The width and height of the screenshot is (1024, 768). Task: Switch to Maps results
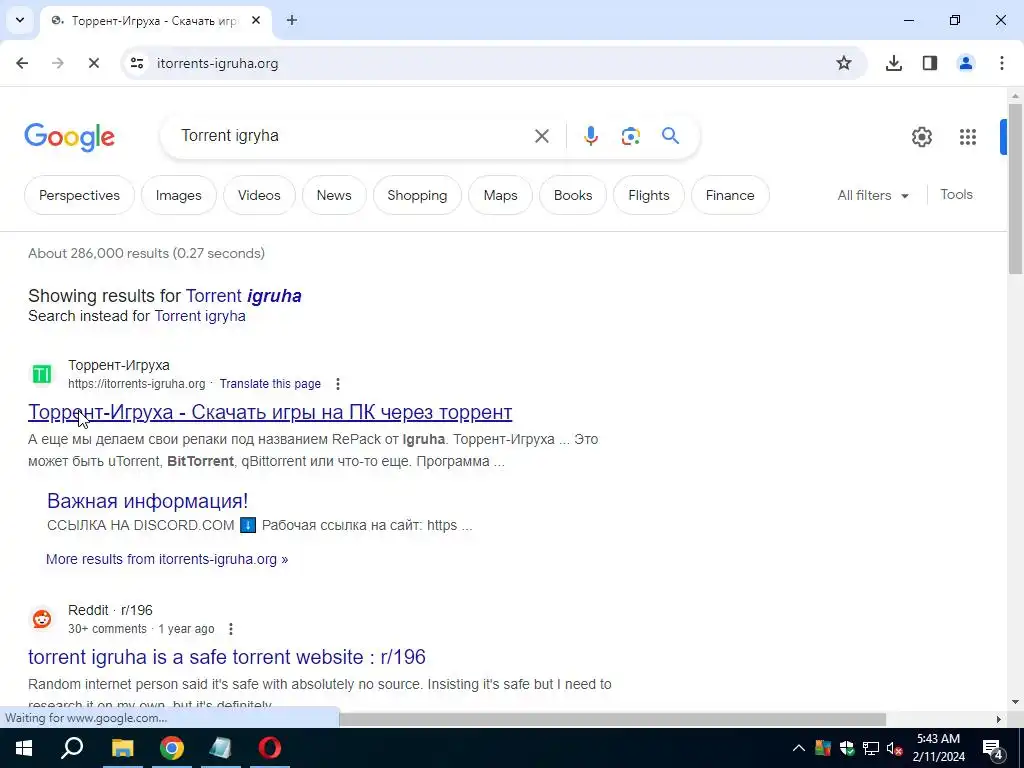click(500, 195)
